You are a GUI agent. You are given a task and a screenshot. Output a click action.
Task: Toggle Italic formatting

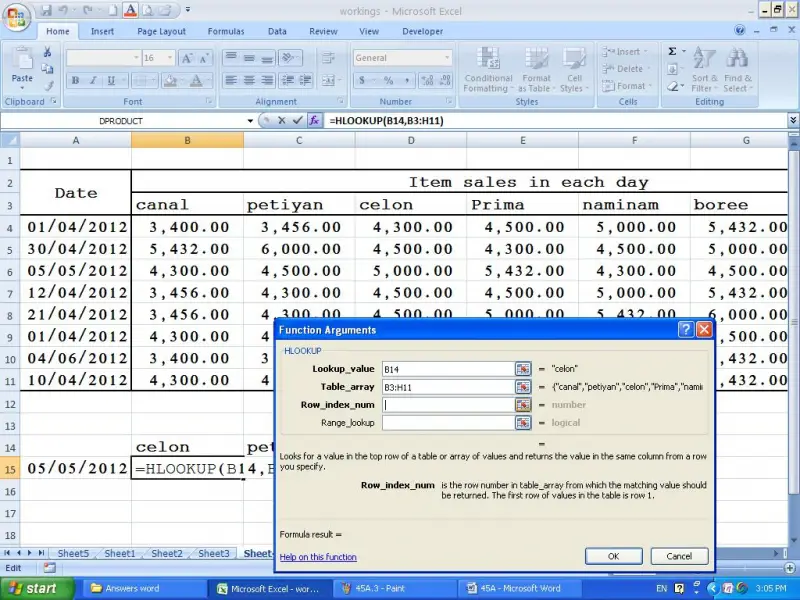click(93, 81)
